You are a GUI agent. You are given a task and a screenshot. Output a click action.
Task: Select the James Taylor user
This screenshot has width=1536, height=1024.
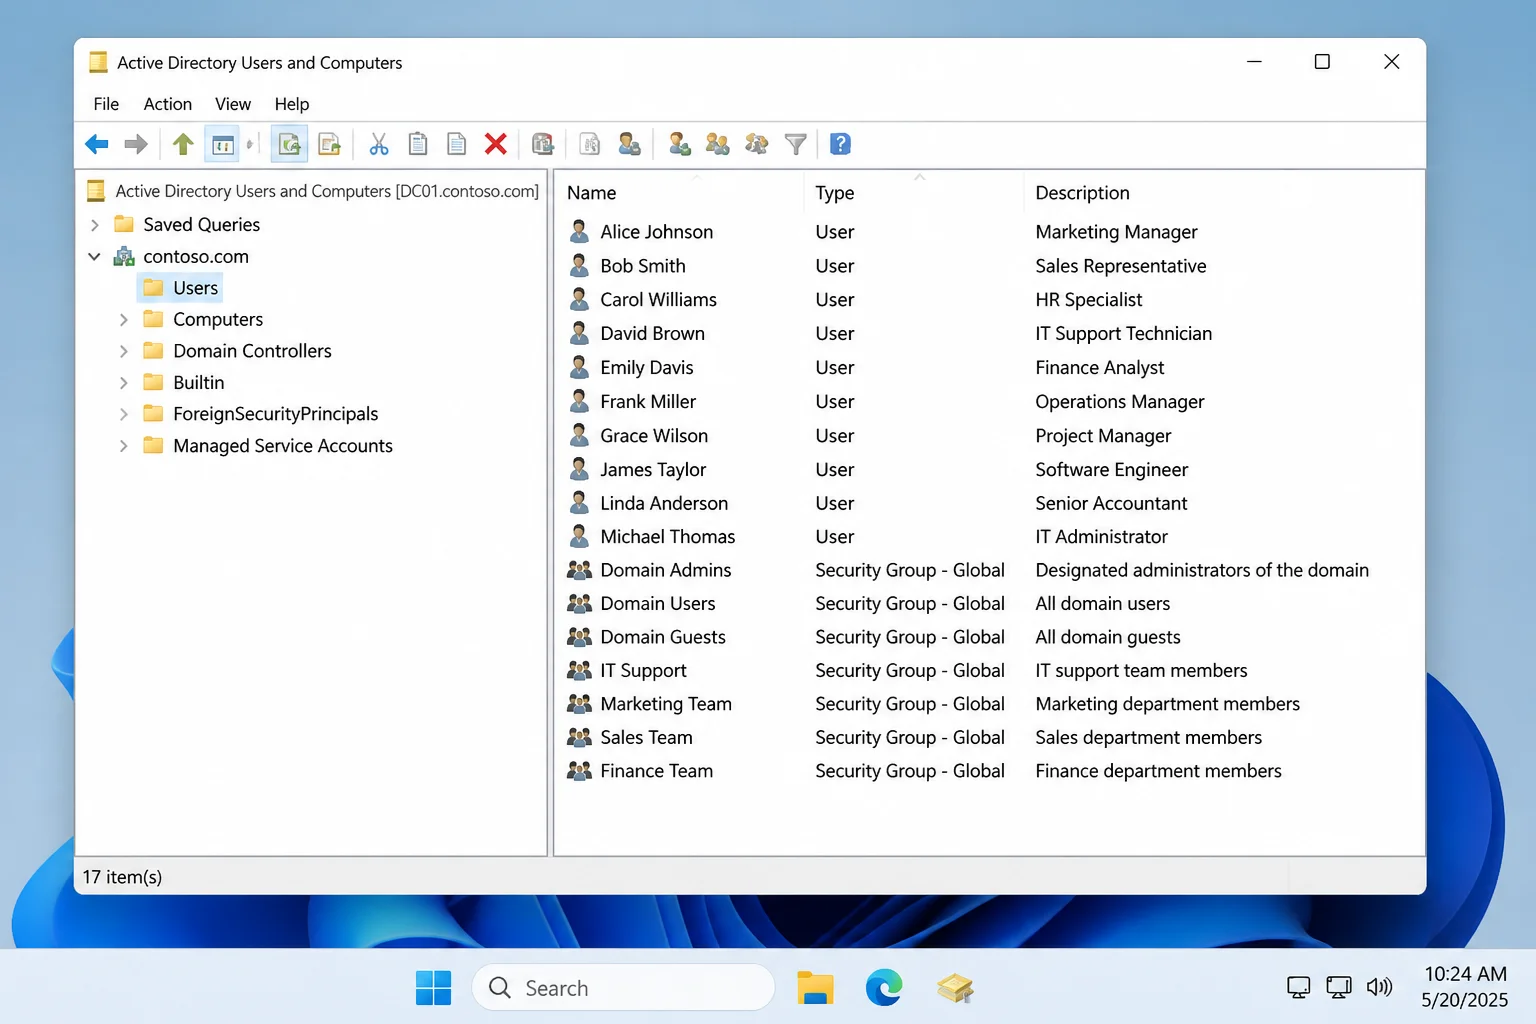tap(990, 470)
